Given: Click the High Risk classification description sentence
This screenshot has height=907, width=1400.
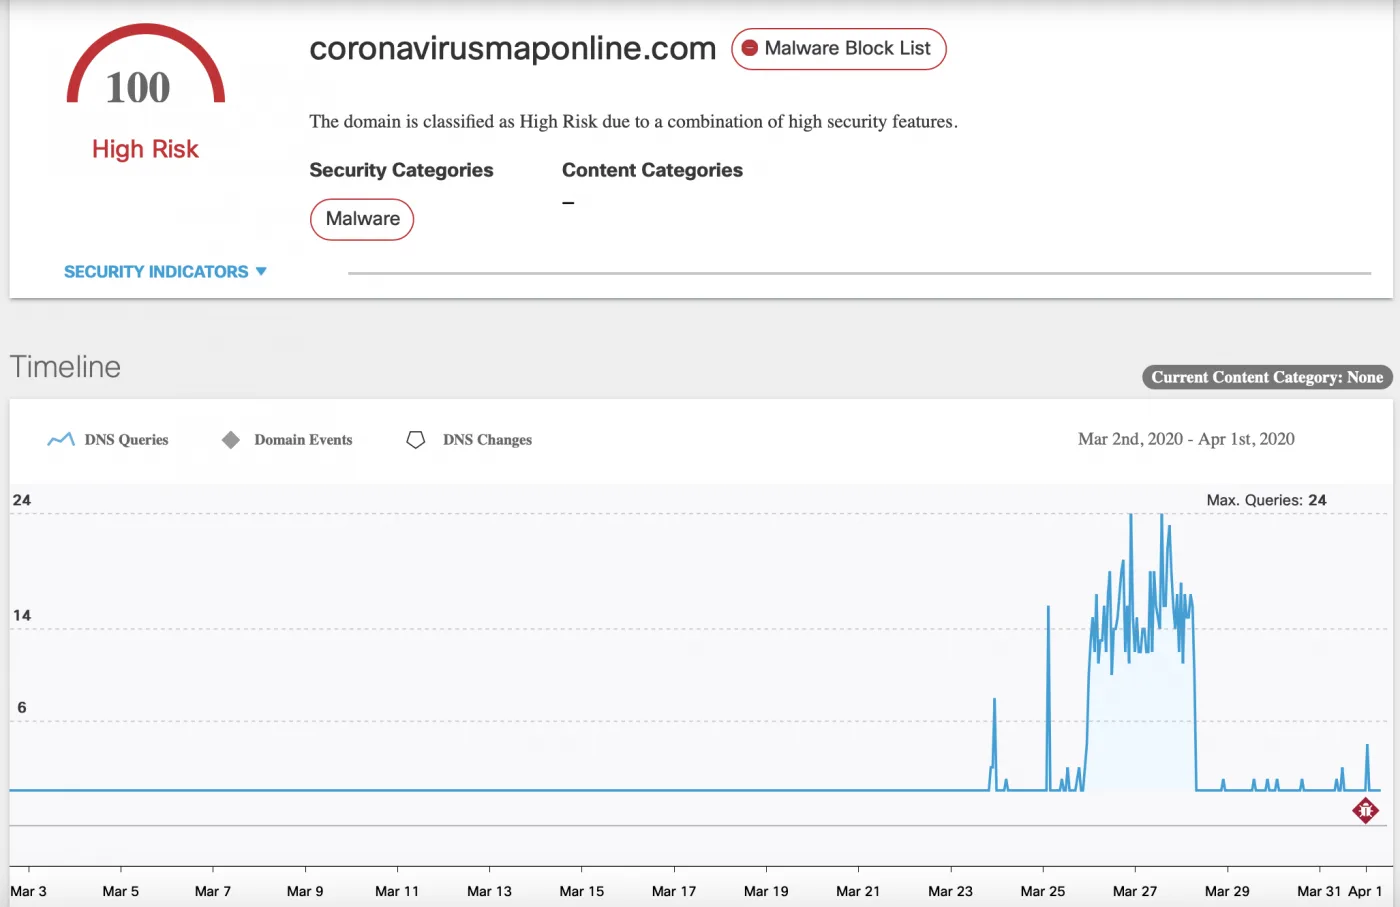Looking at the screenshot, I should [x=633, y=121].
